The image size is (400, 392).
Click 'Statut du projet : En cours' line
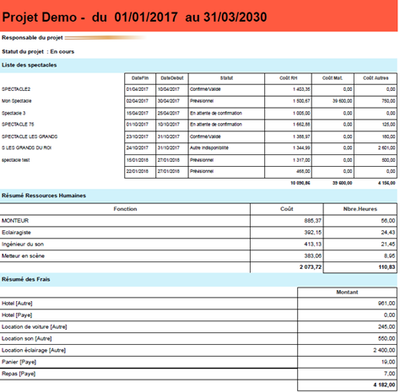(x=38, y=52)
